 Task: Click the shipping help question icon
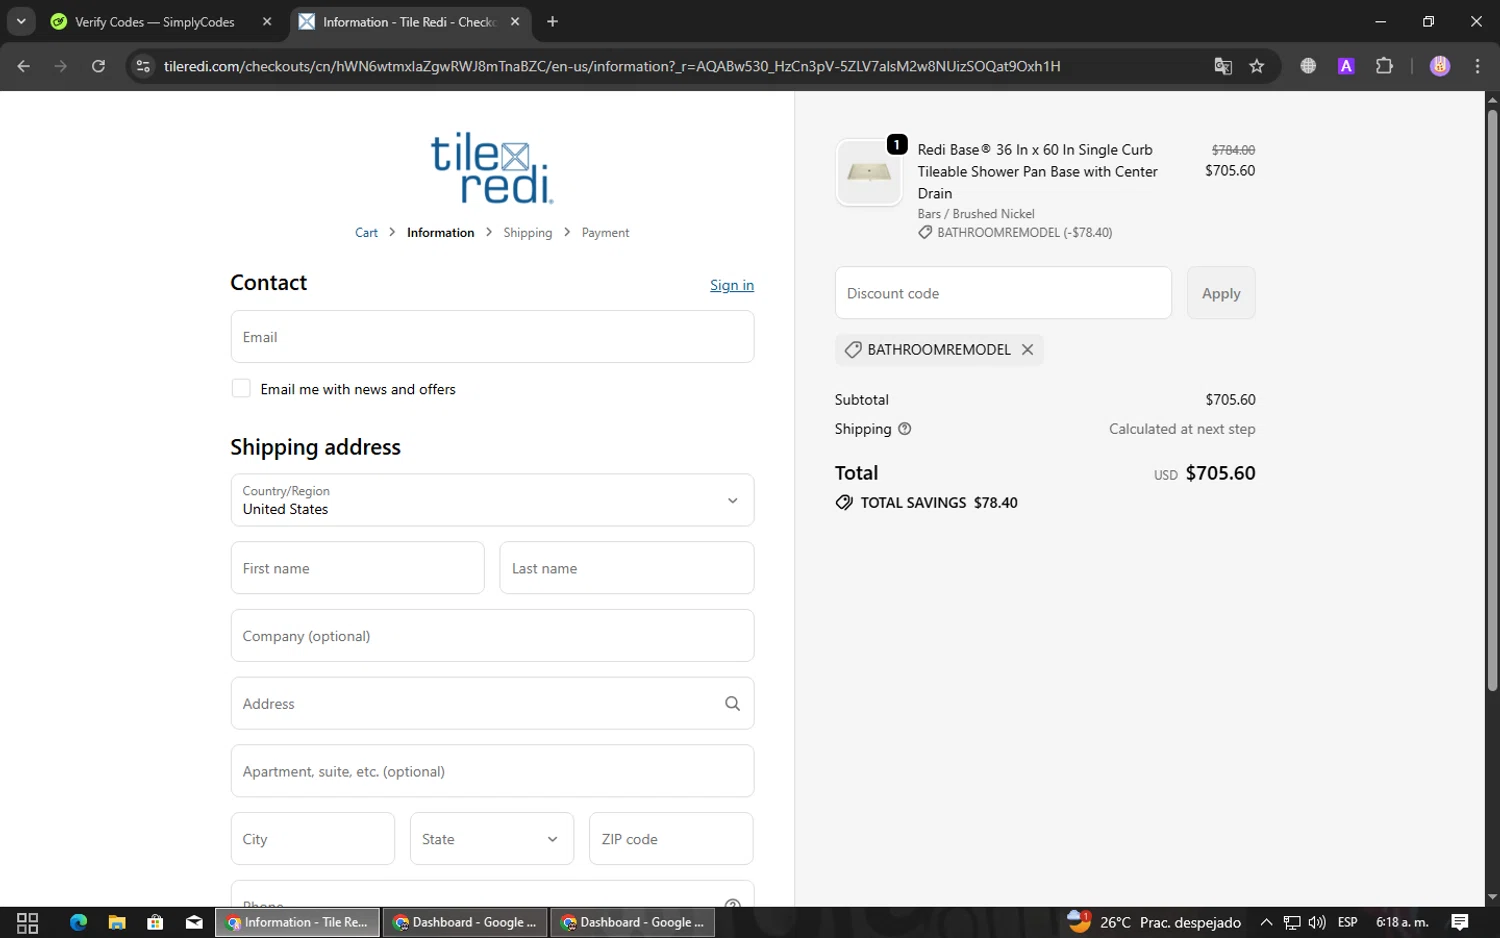point(905,429)
